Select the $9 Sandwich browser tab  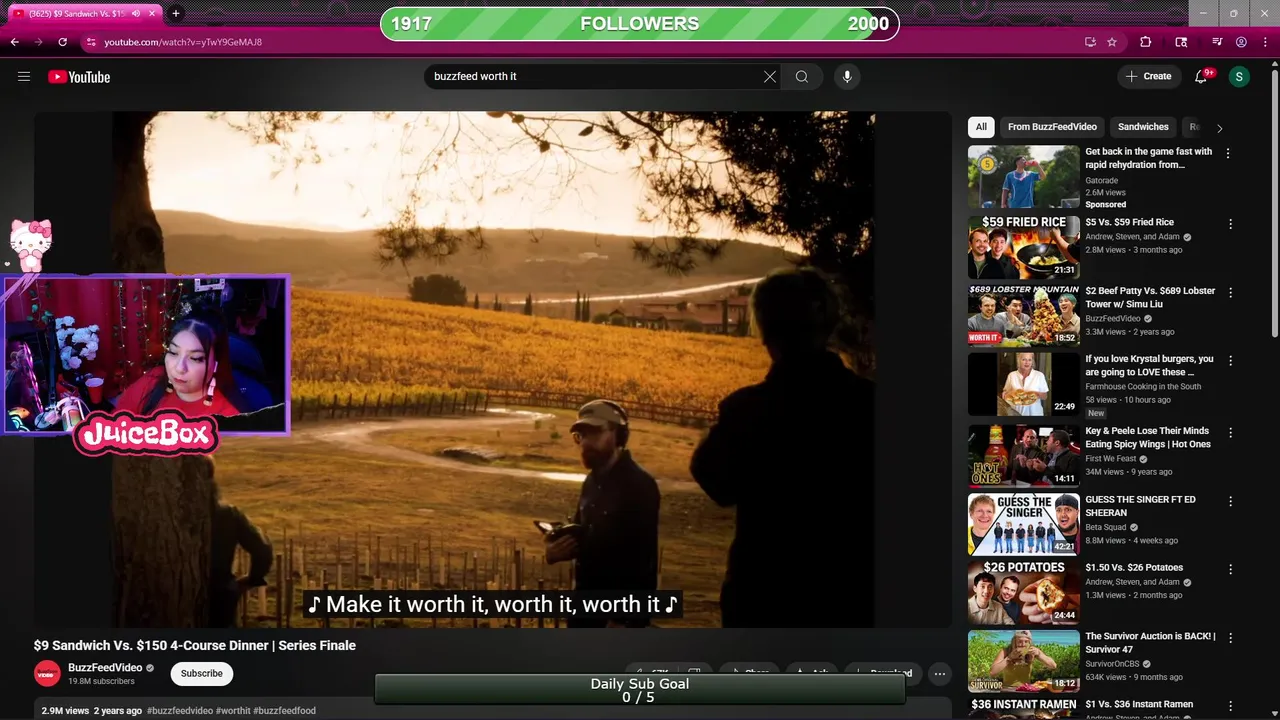coord(82,14)
